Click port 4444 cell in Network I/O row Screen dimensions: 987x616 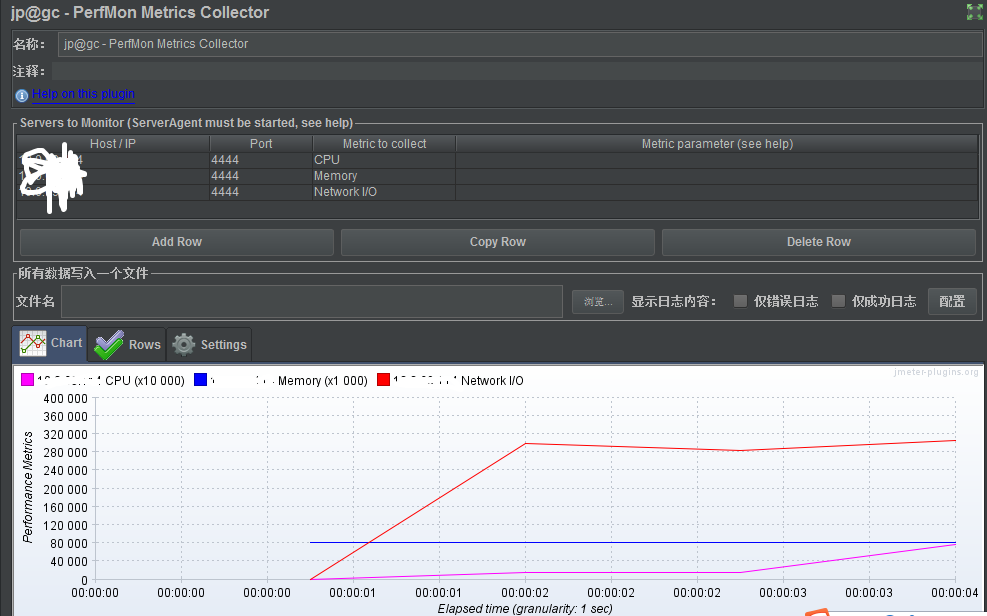261,192
